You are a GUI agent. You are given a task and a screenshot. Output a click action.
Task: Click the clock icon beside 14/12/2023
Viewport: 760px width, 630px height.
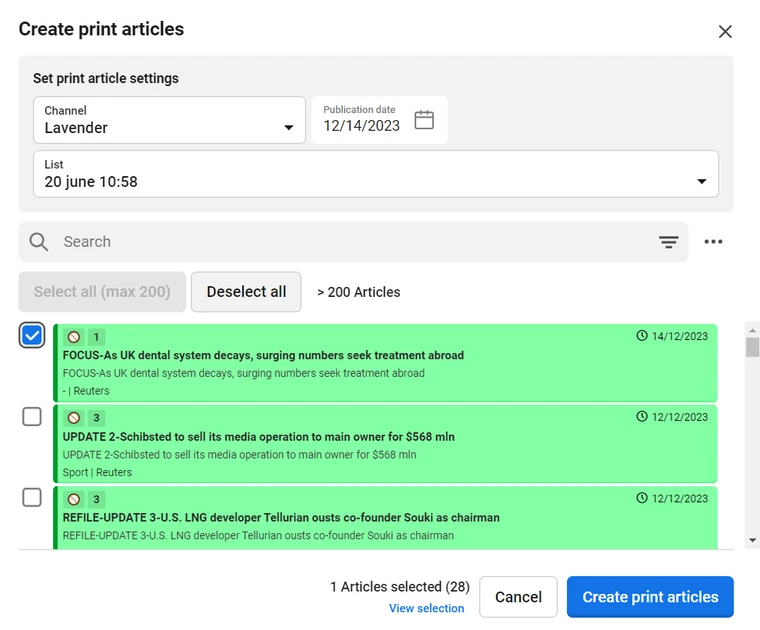pos(642,336)
